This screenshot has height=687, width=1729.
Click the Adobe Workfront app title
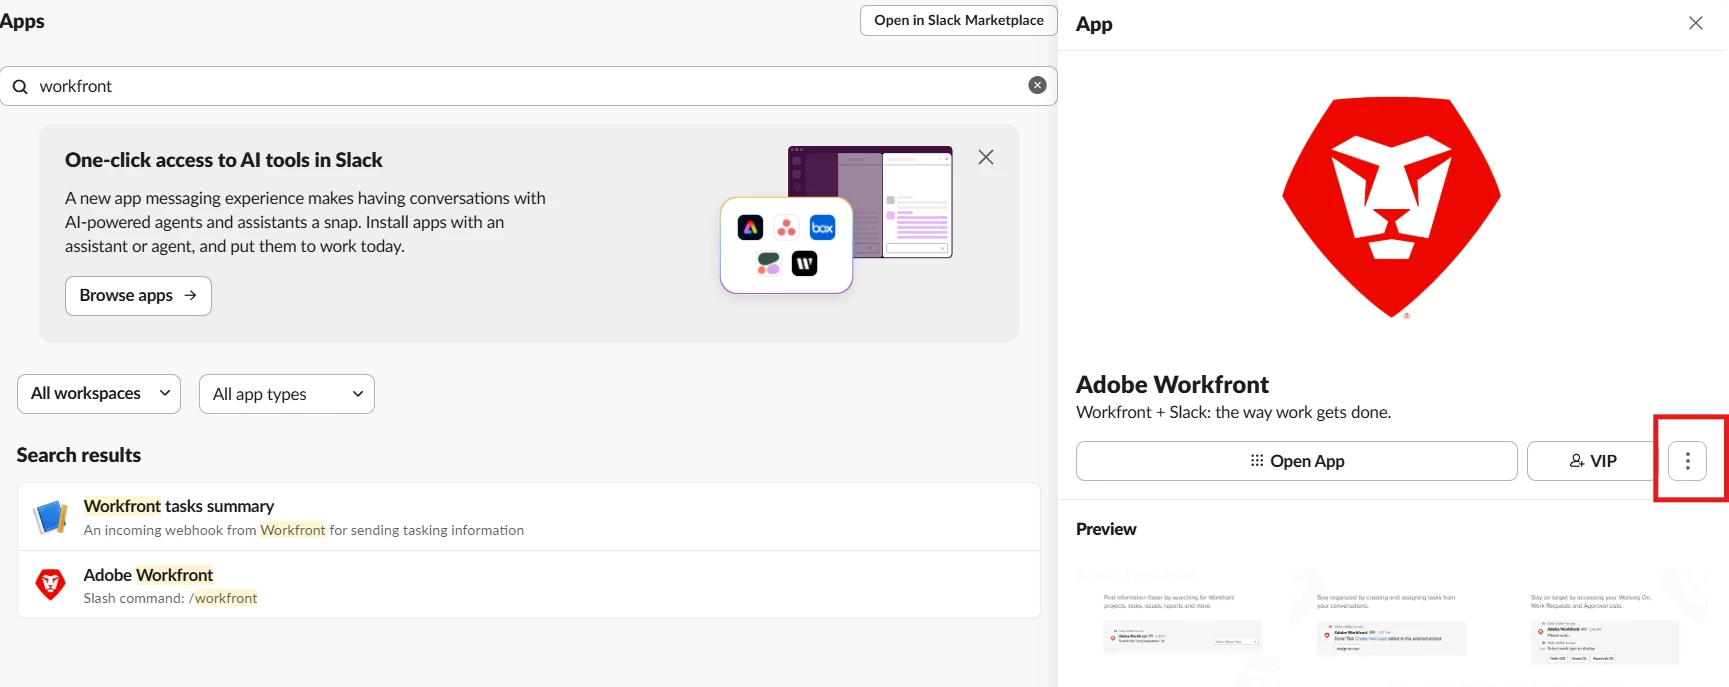1172,385
